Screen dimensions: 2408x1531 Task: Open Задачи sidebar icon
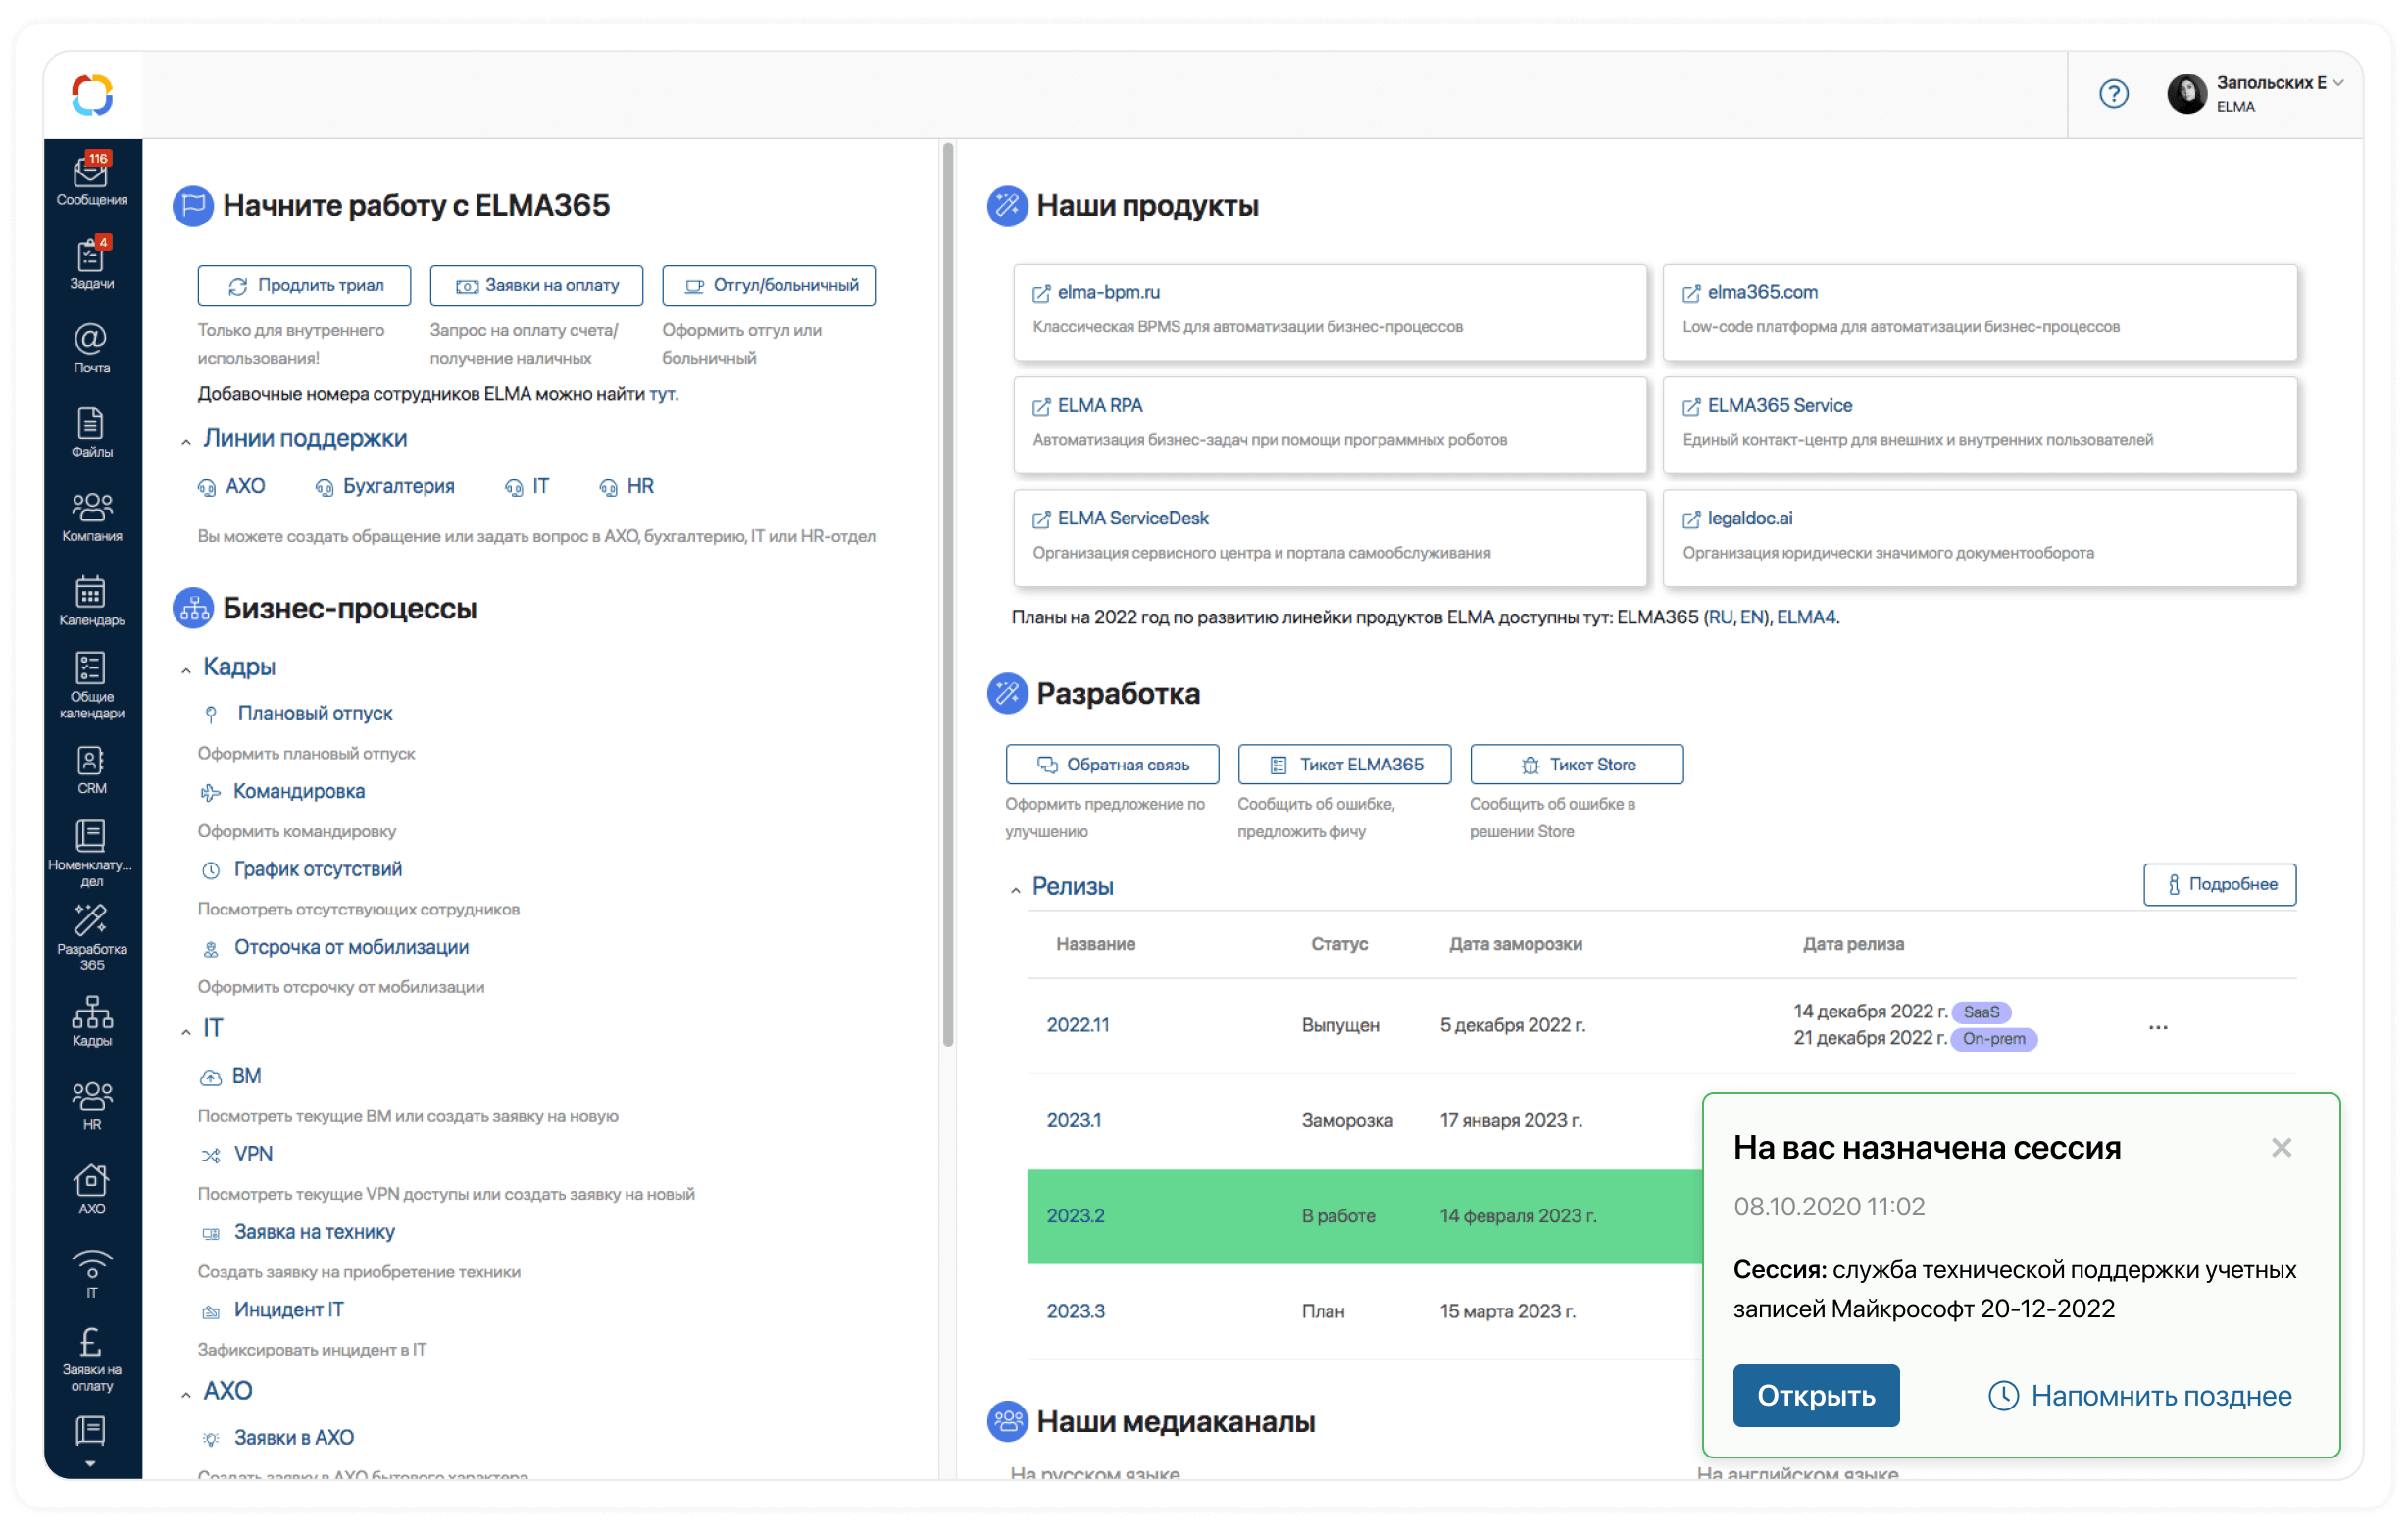(92, 264)
